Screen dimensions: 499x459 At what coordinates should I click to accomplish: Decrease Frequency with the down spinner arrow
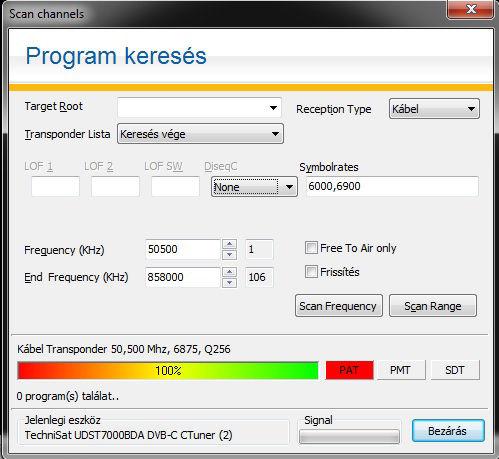pyautogui.click(x=229, y=255)
